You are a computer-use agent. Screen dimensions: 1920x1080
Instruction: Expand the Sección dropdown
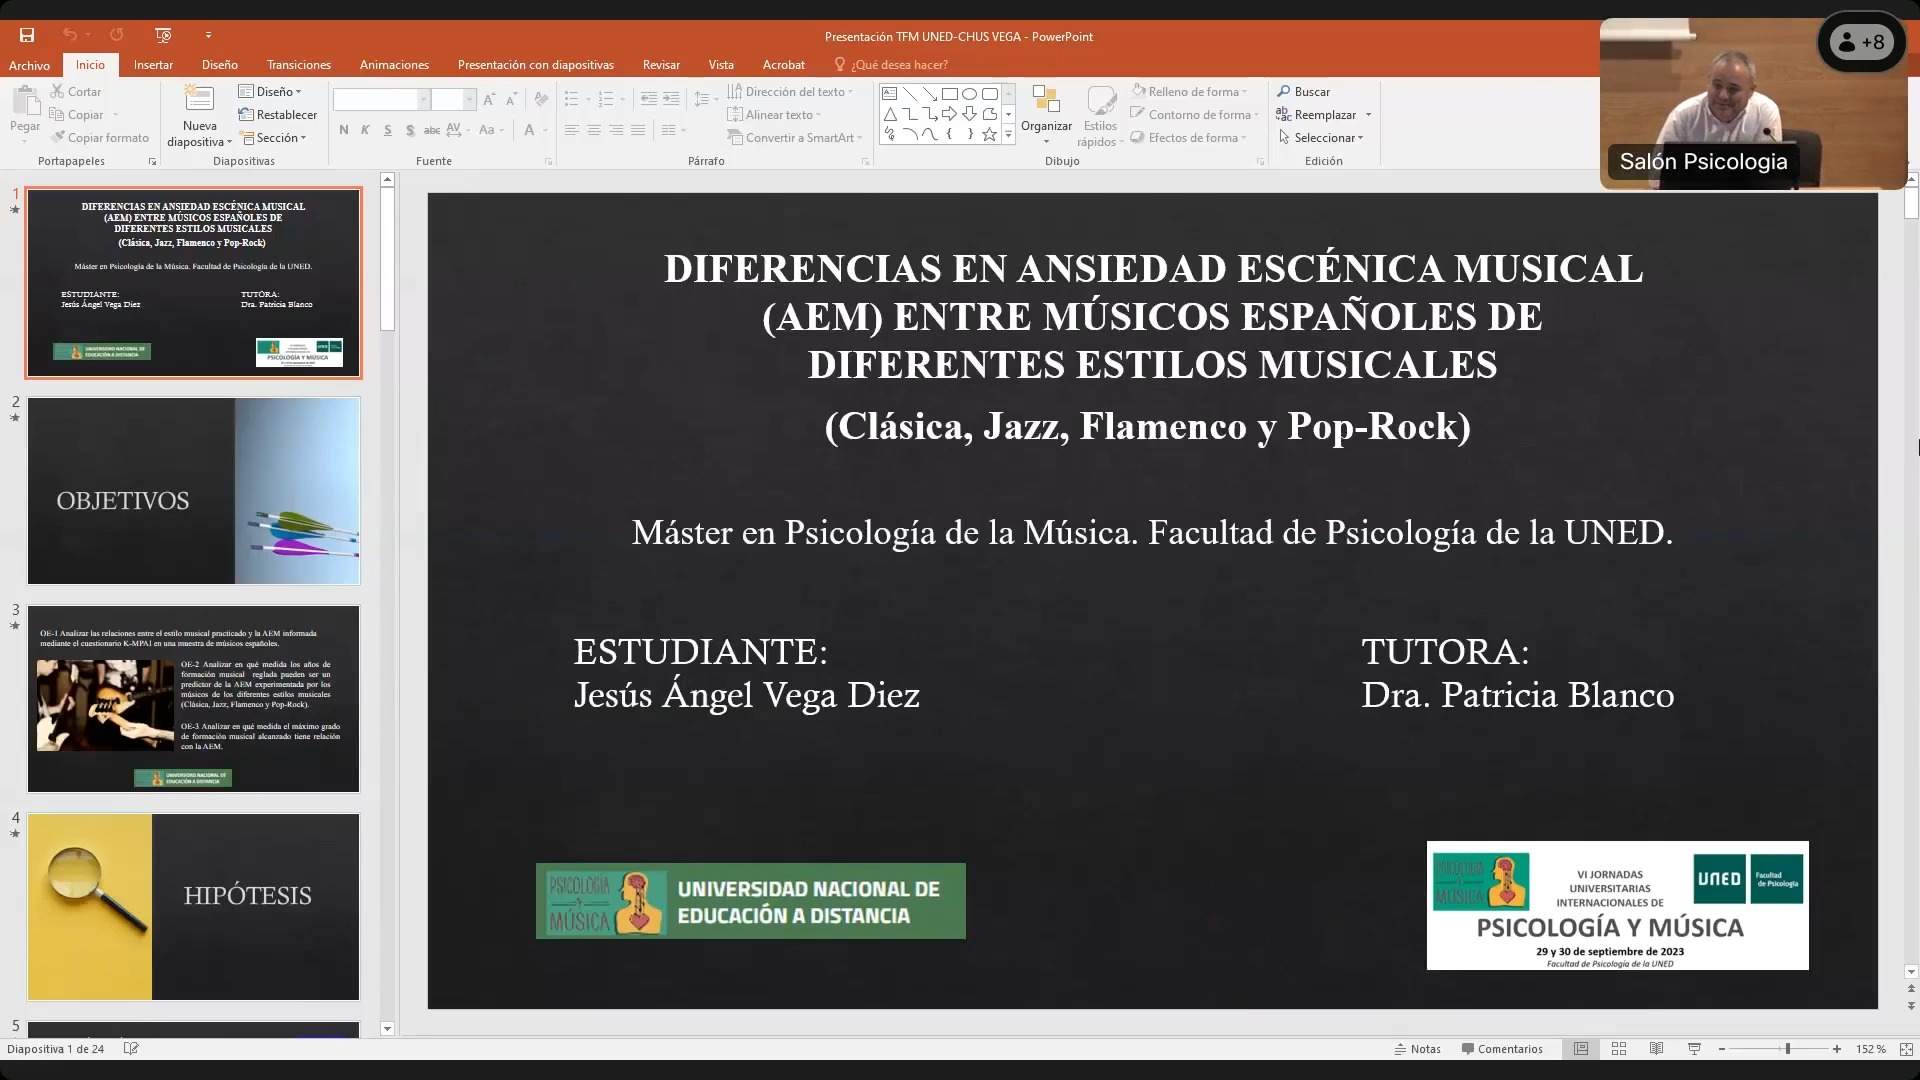point(275,138)
